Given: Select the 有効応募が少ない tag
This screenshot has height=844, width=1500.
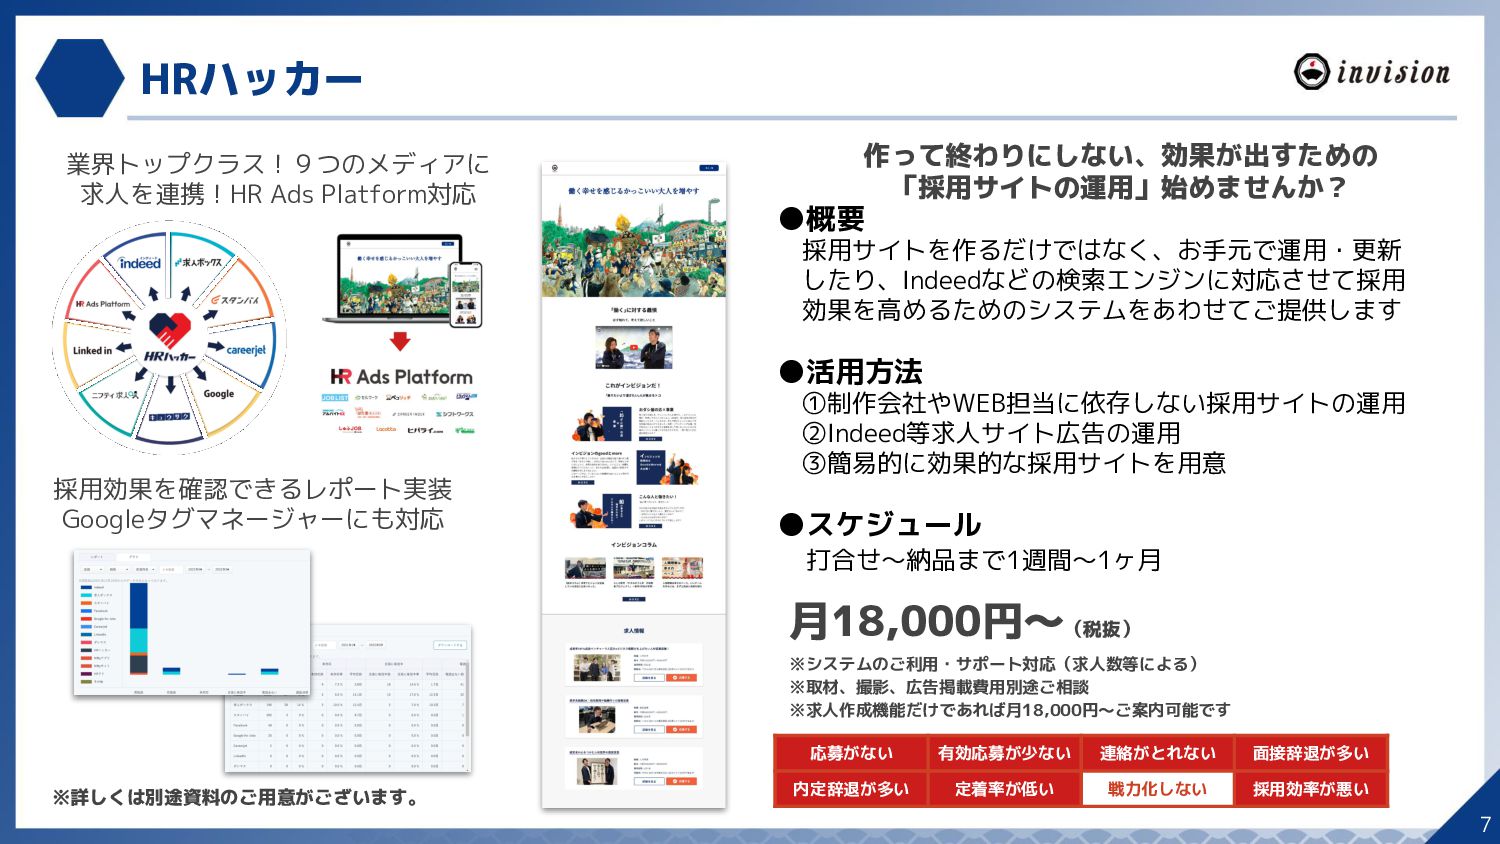Looking at the screenshot, I should pyautogui.click(x=1004, y=753).
